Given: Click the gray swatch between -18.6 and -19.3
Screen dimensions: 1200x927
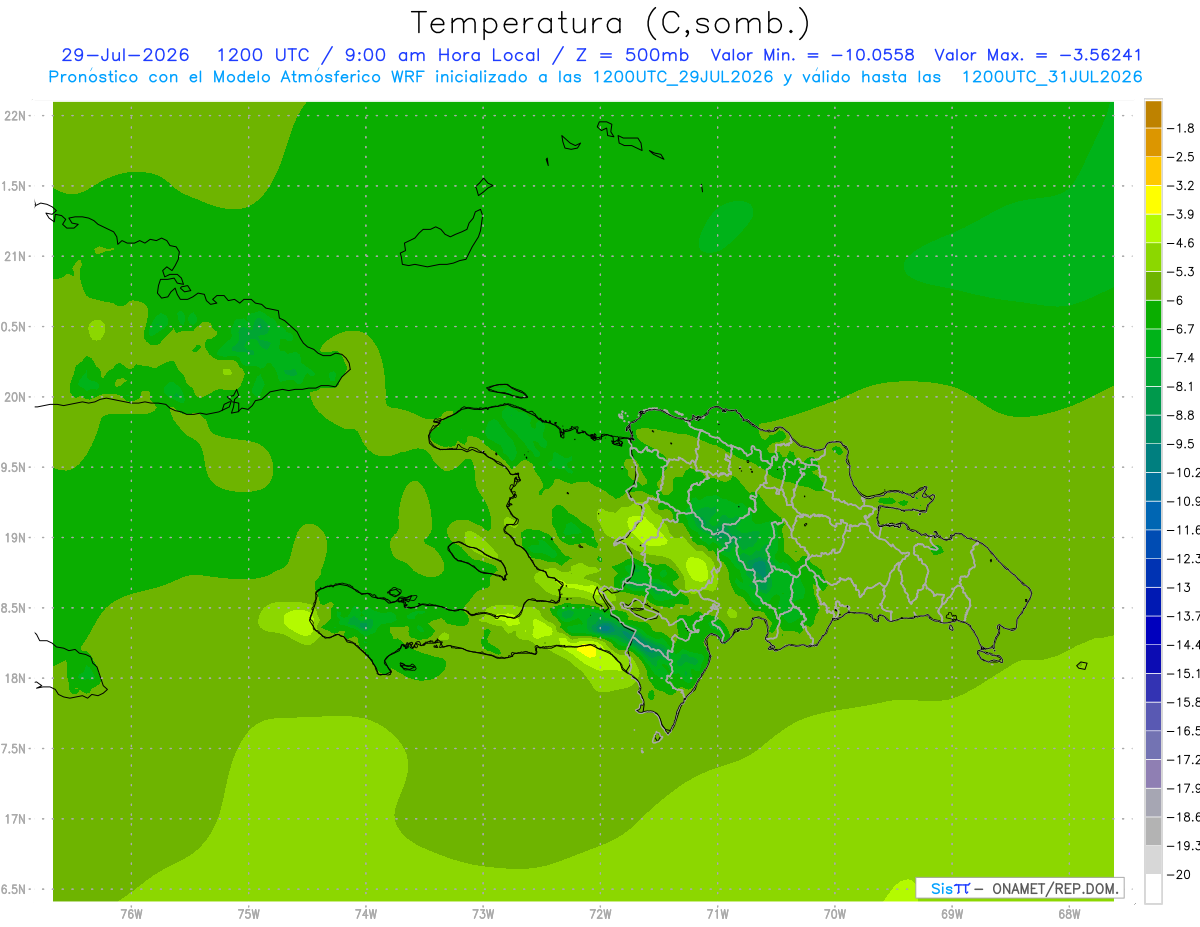Looking at the screenshot, I should coord(1153,831).
